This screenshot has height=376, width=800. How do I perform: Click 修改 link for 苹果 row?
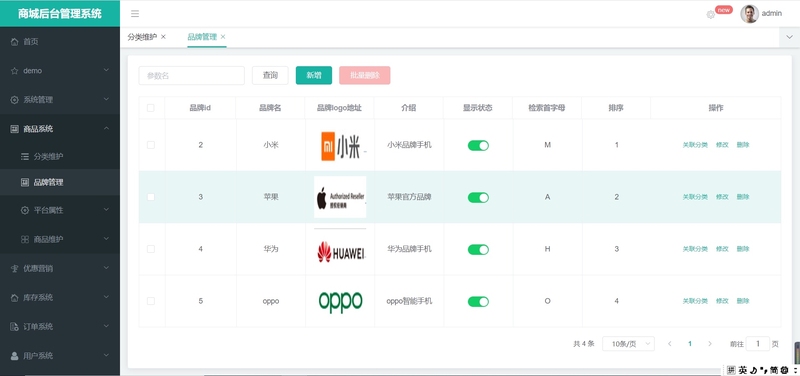pos(722,197)
